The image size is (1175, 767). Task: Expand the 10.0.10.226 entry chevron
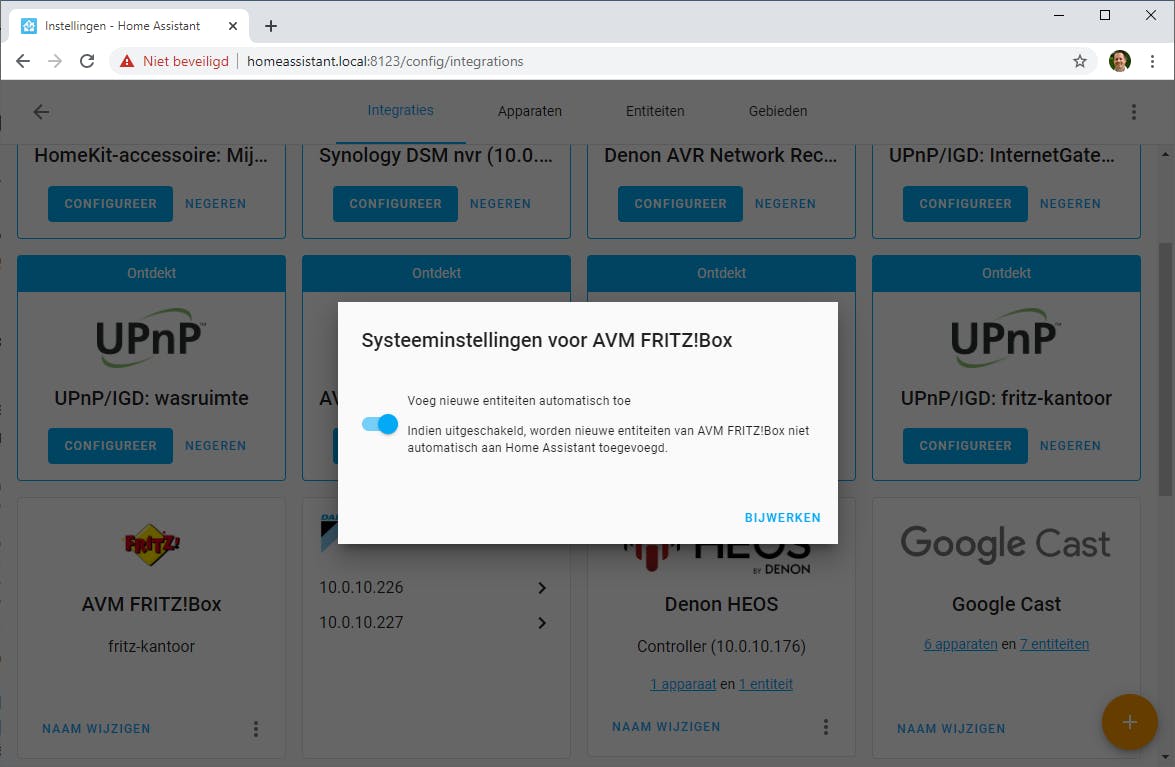pyautogui.click(x=542, y=588)
